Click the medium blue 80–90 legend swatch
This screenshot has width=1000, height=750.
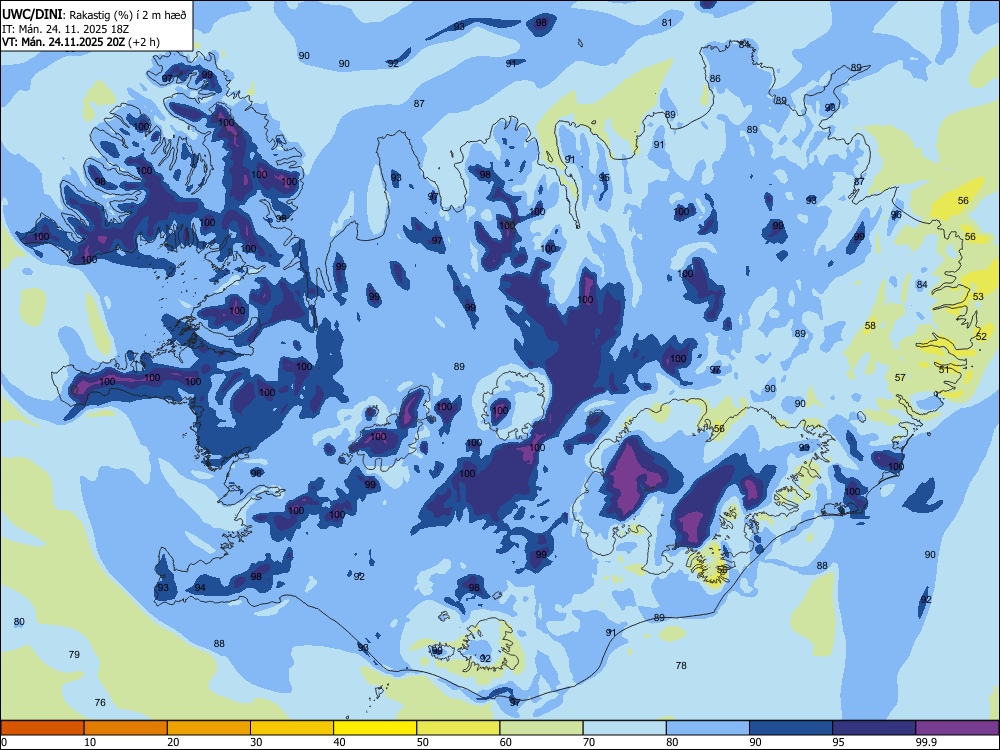click(708, 728)
